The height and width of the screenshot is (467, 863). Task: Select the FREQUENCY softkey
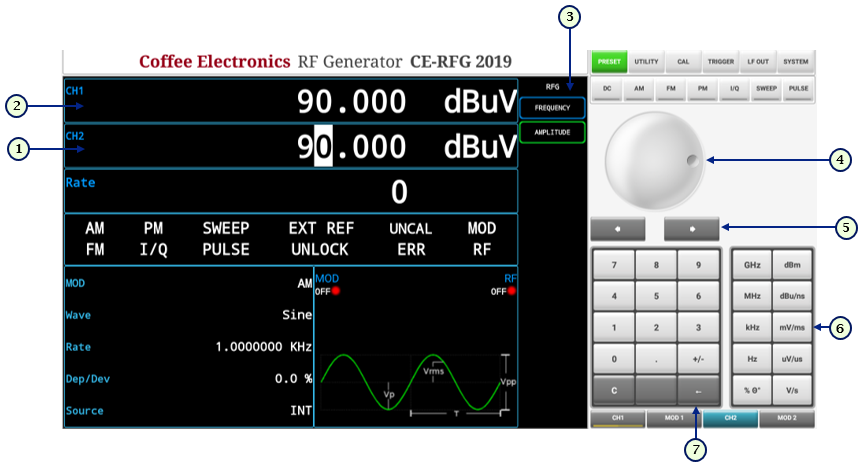551,108
